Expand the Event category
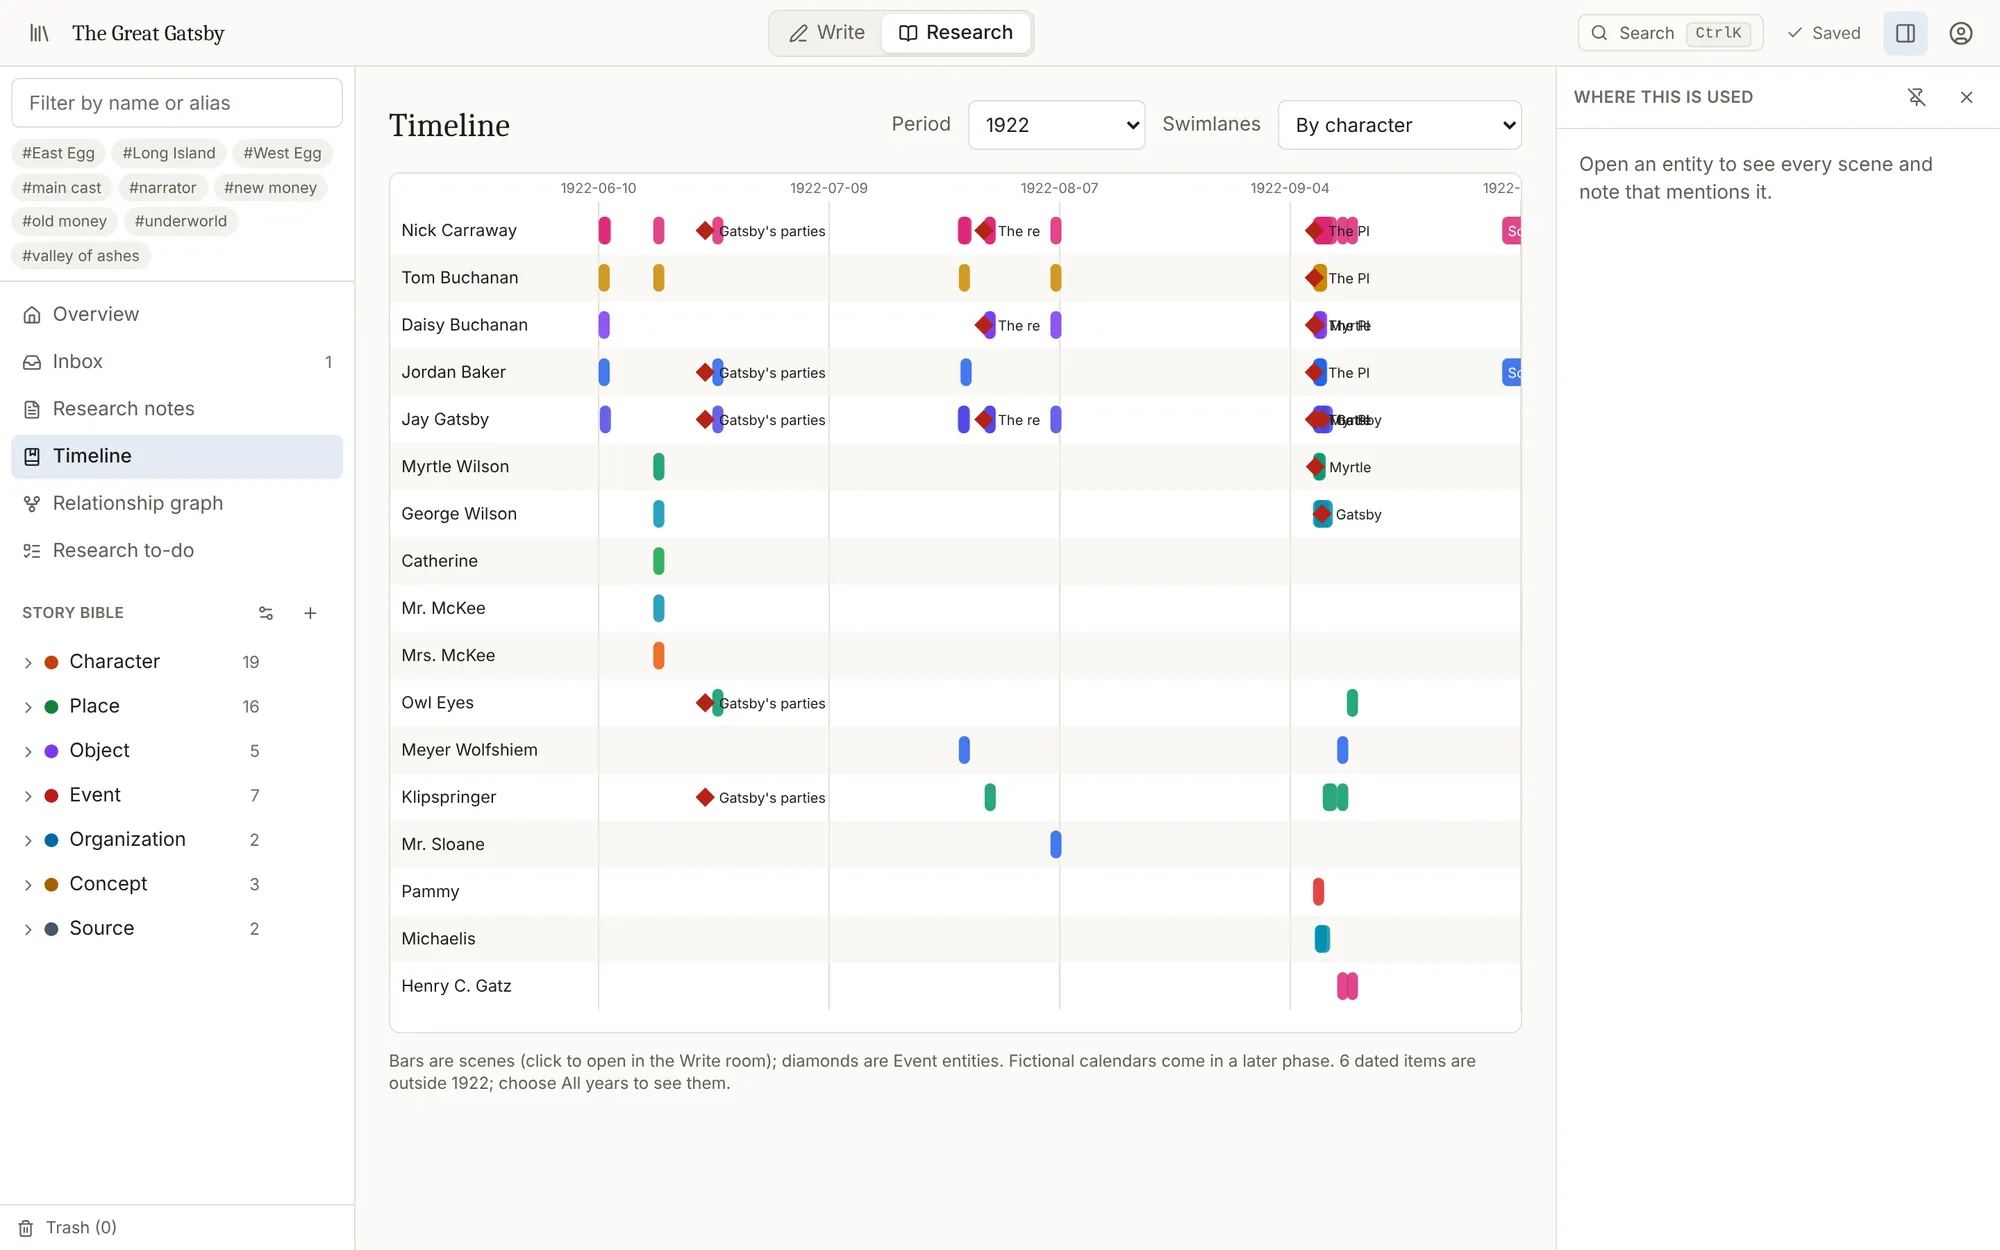This screenshot has width=2000, height=1250. [28, 796]
